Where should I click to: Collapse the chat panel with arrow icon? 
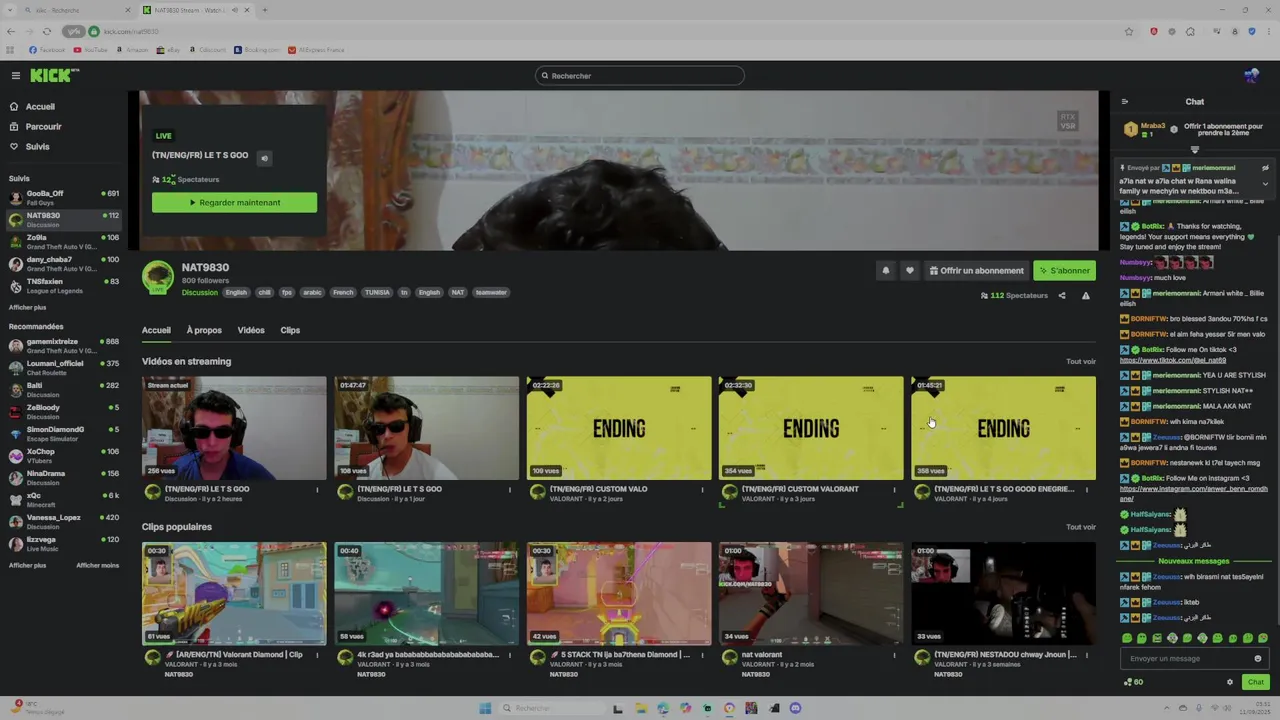coord(1124,102)
